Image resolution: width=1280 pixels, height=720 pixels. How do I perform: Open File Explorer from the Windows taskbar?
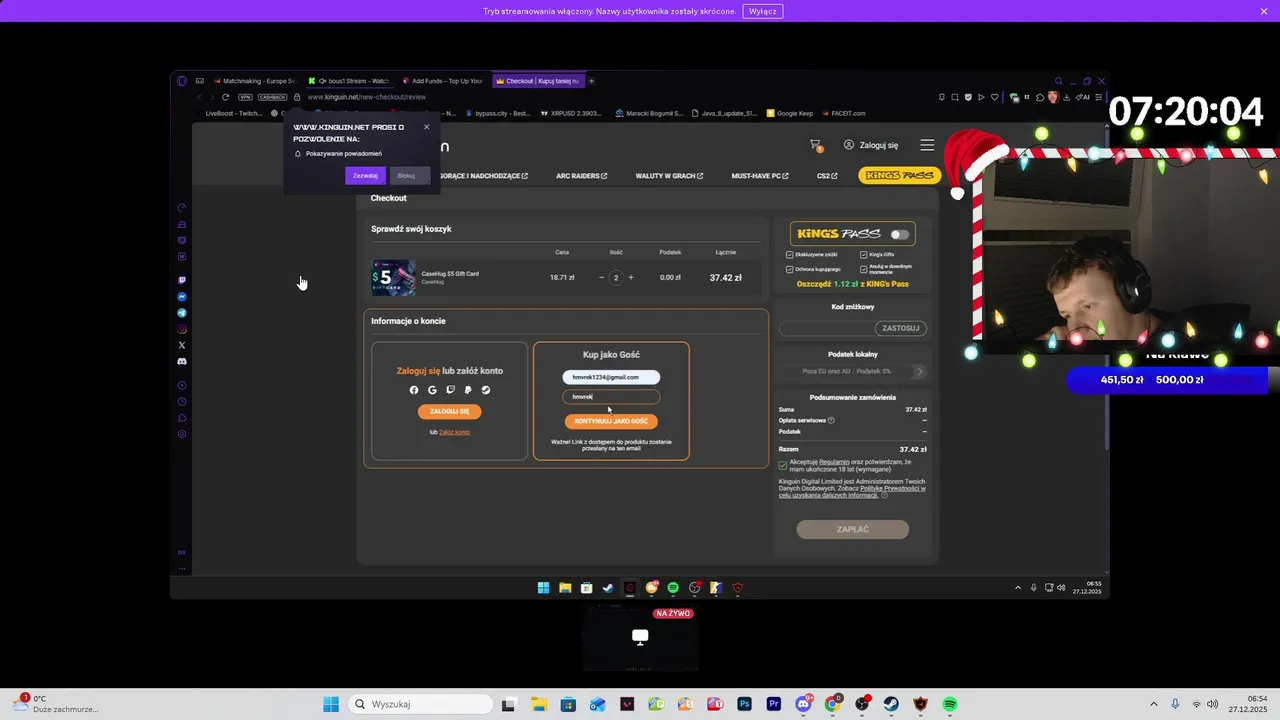pyautogui.click(x=538, y=704)
